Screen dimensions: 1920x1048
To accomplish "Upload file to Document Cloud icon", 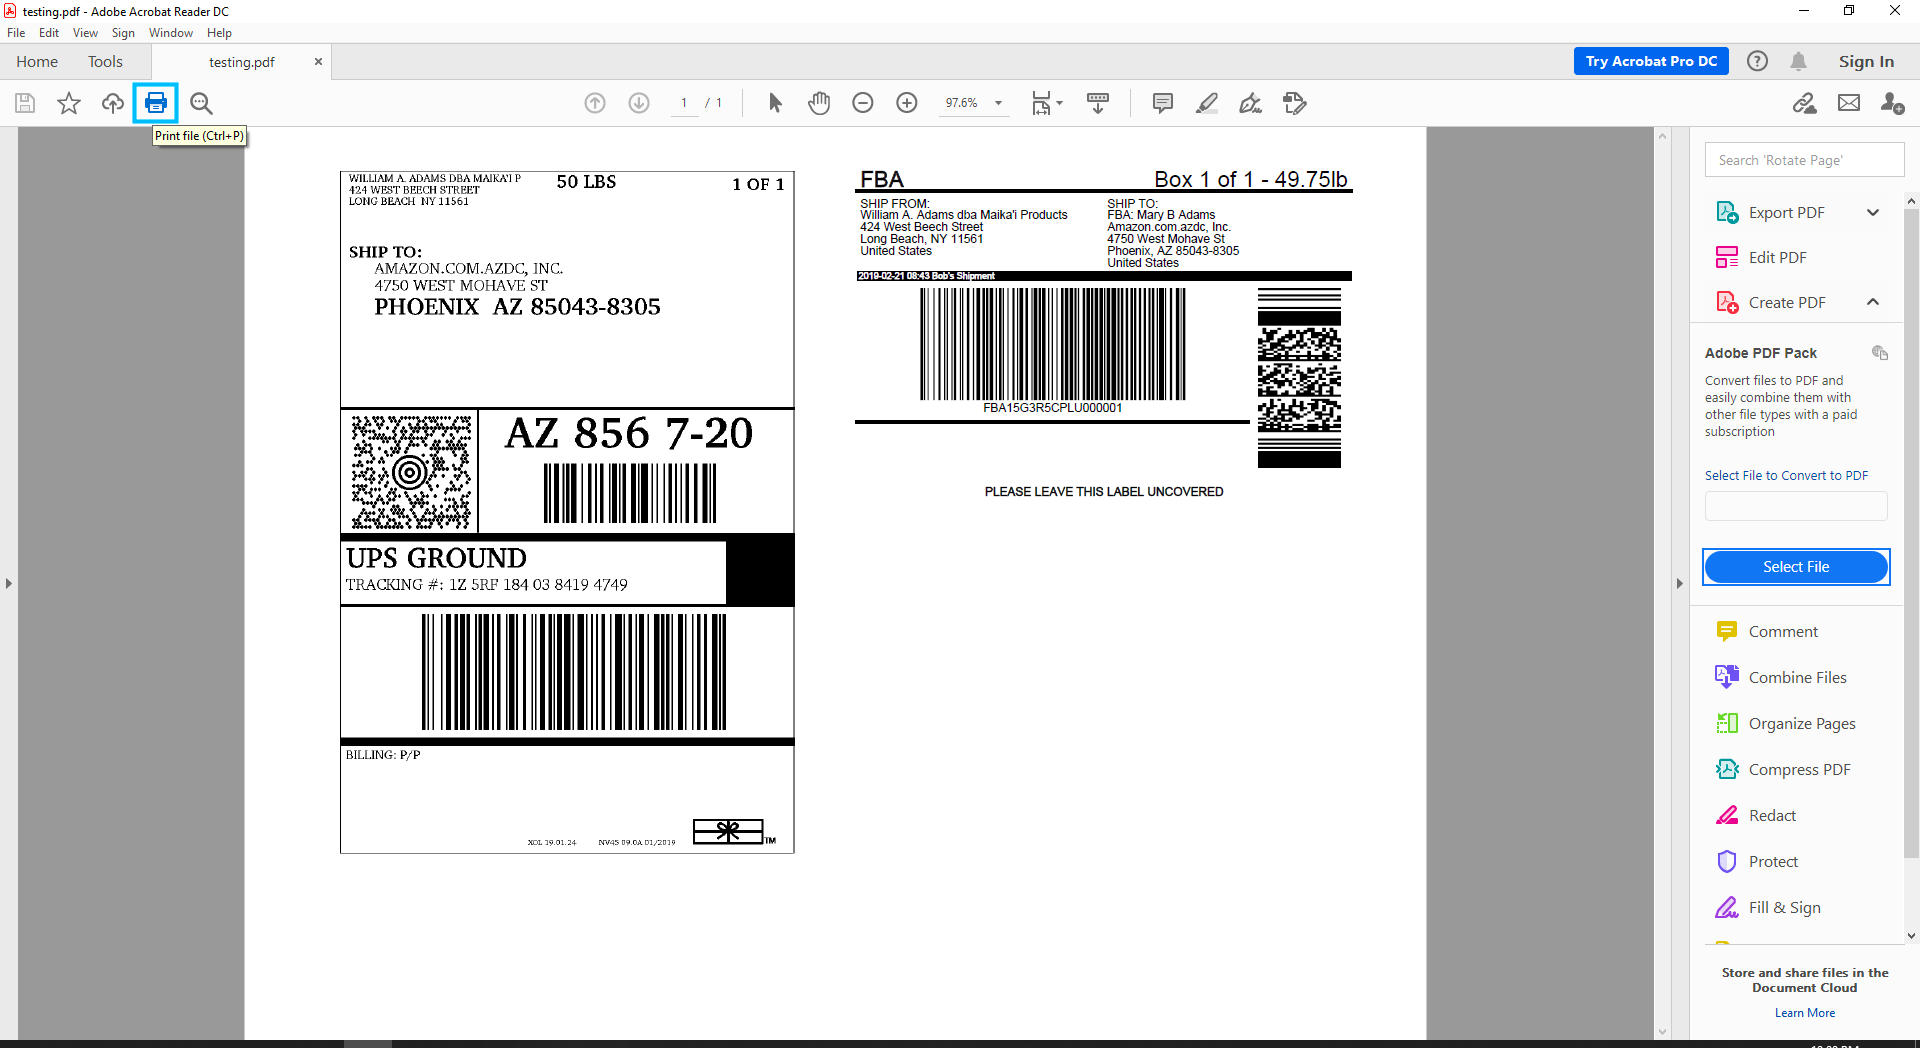I will coord(113,103).
